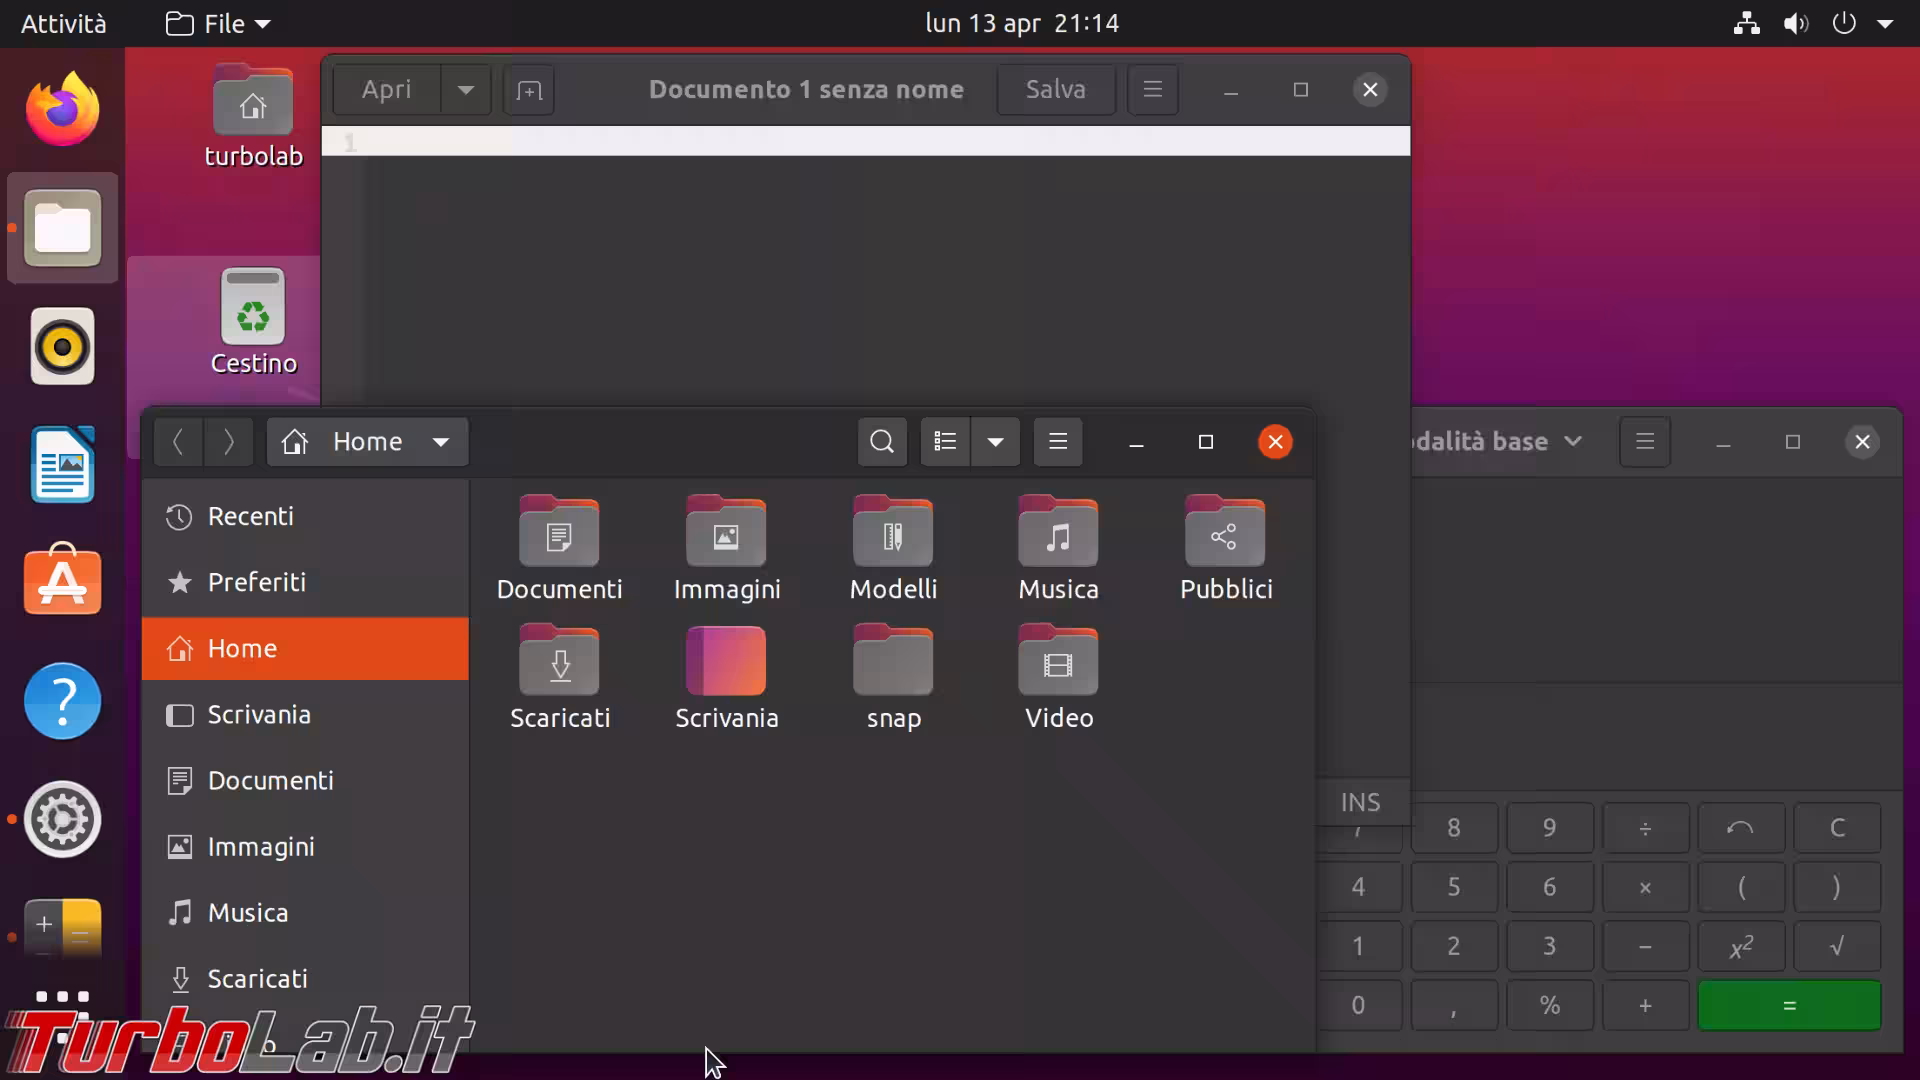Click the search icon in Files
This screenshot has height=1080, width=1920.
pos(881,442)
